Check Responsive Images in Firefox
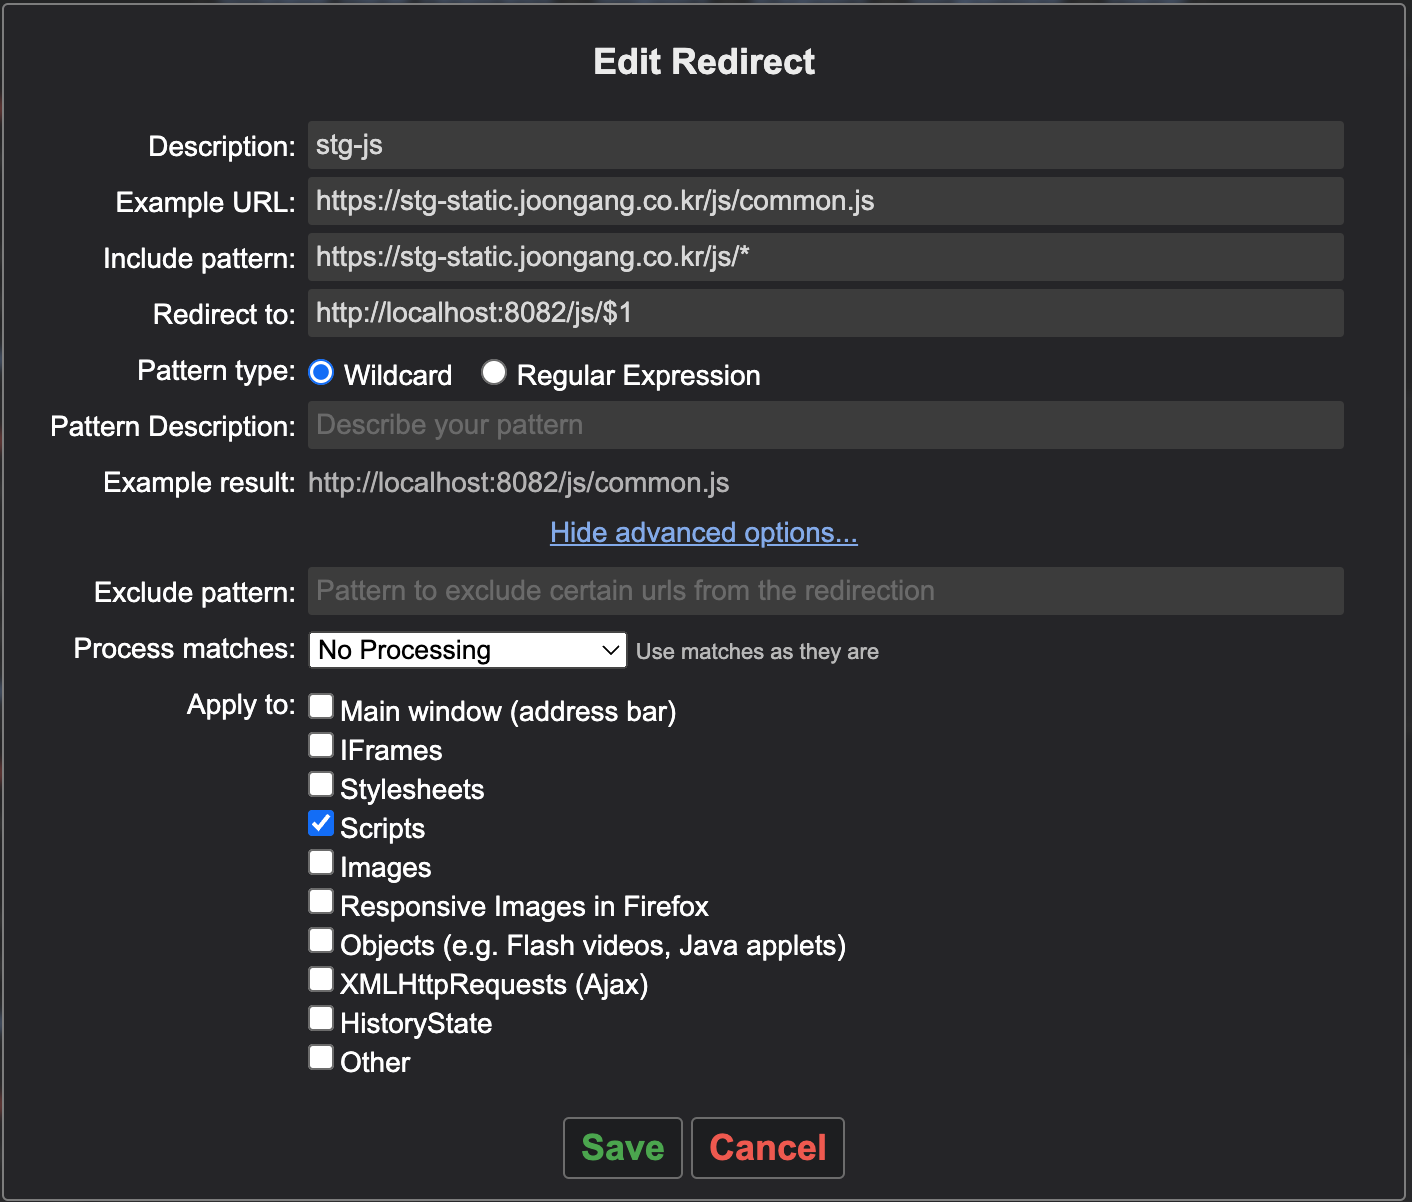1412x1202 pixels. [321, 901]
